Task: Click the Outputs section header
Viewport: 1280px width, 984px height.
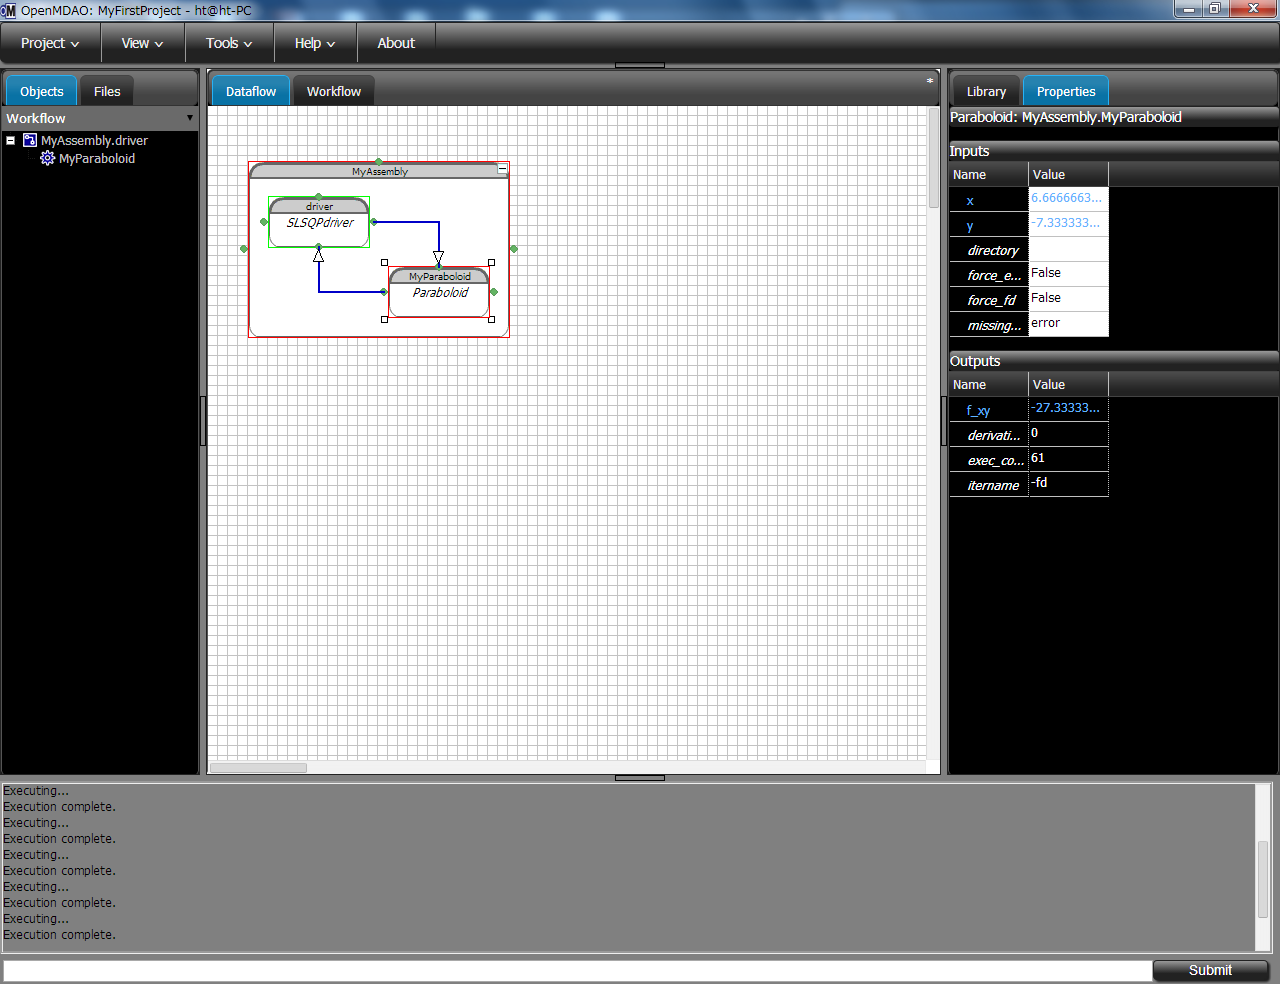Action: pos(1113,361)
